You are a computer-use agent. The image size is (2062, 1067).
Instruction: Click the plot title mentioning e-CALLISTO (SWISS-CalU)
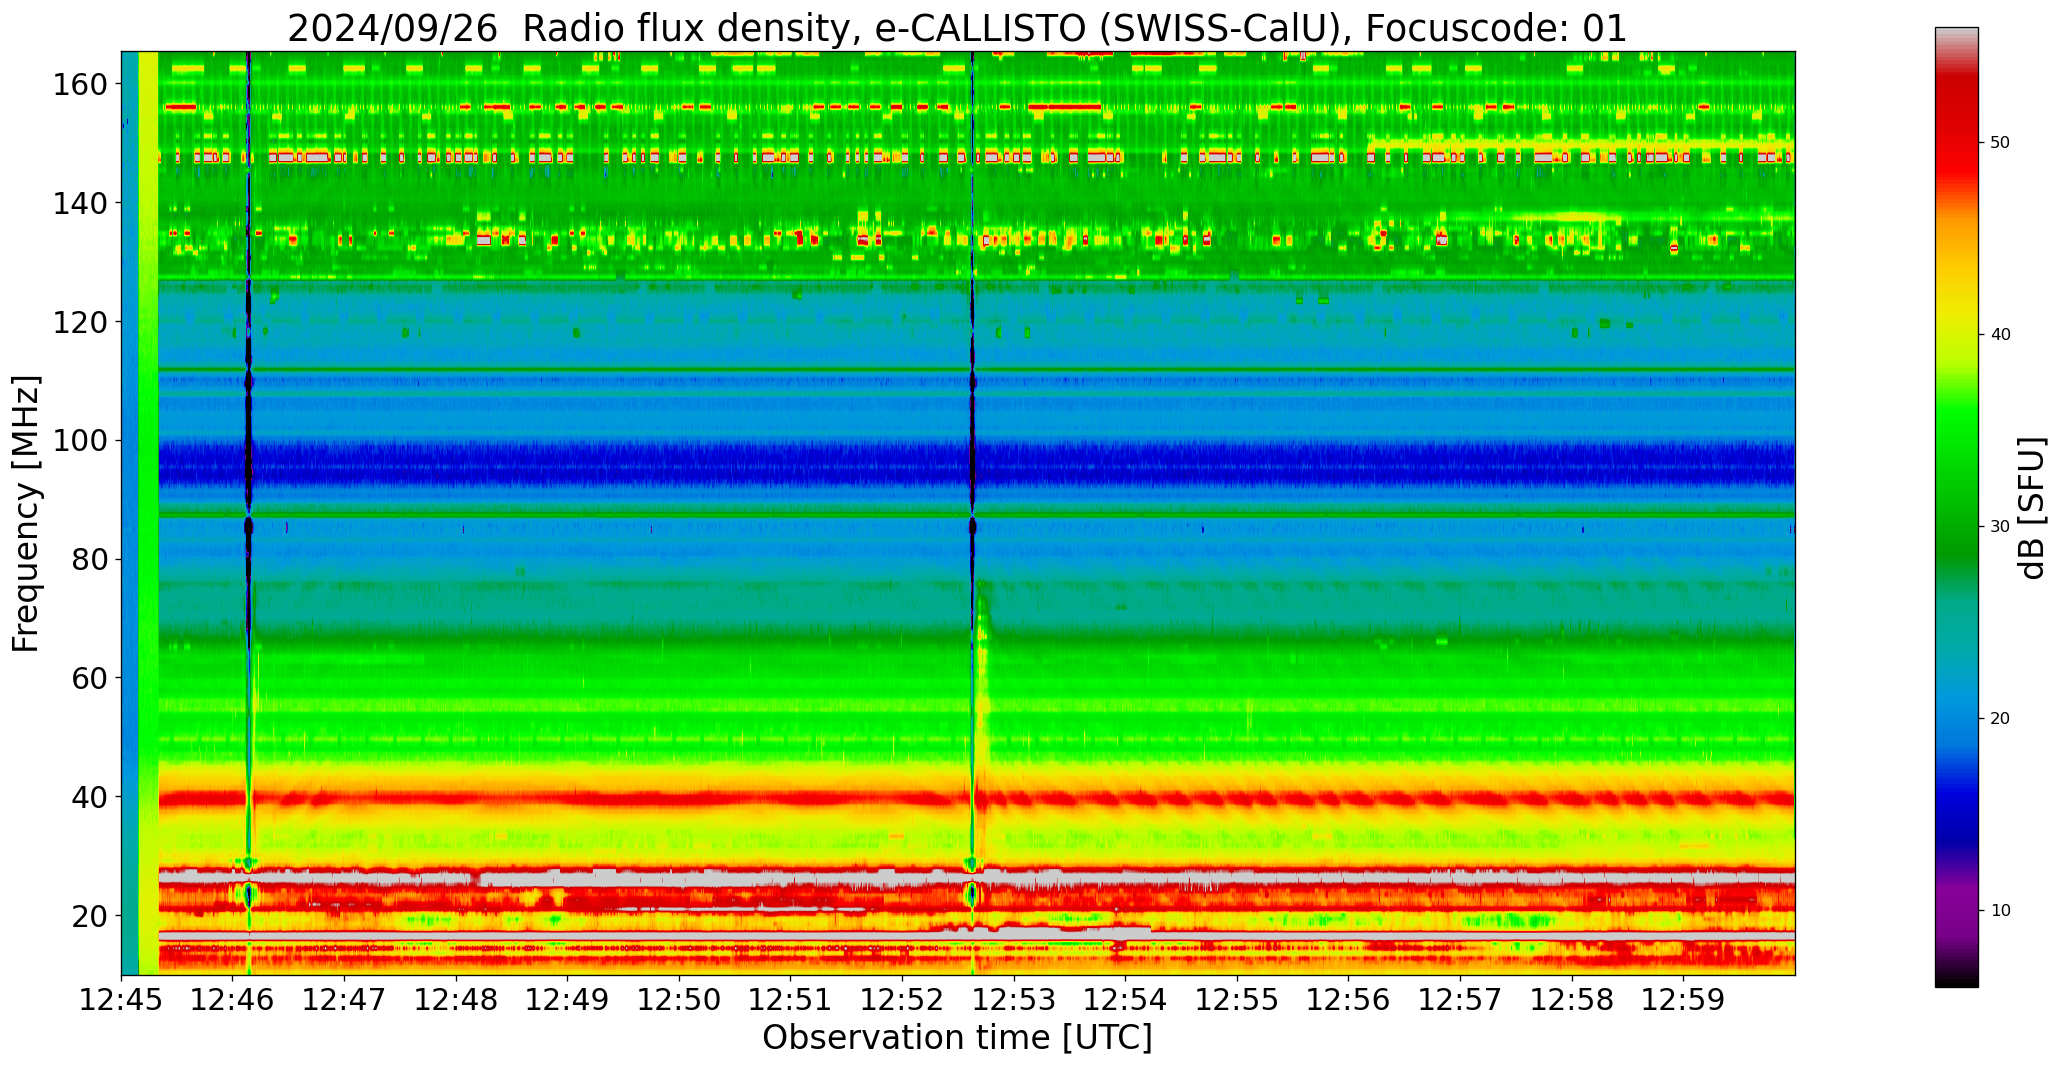[x=957, y=28]
